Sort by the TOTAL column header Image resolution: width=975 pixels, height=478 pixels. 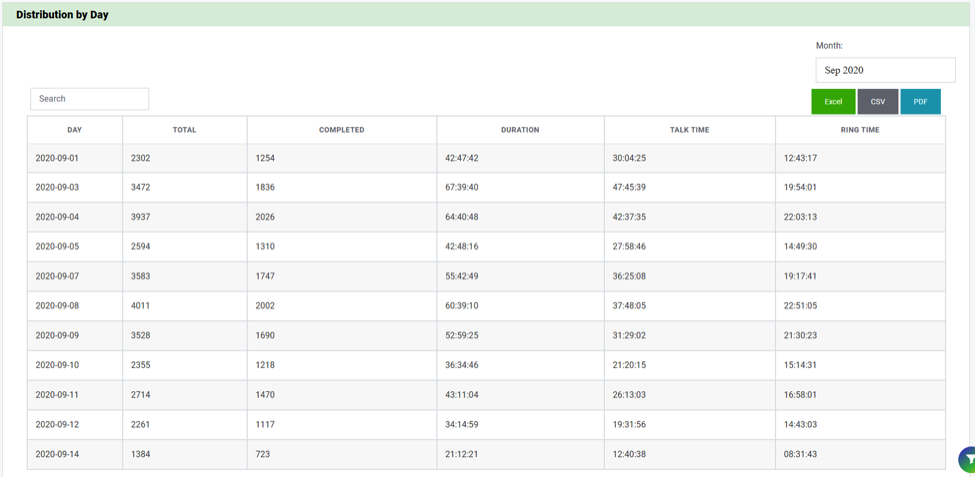pyautogui.click(x=184, y=130)
